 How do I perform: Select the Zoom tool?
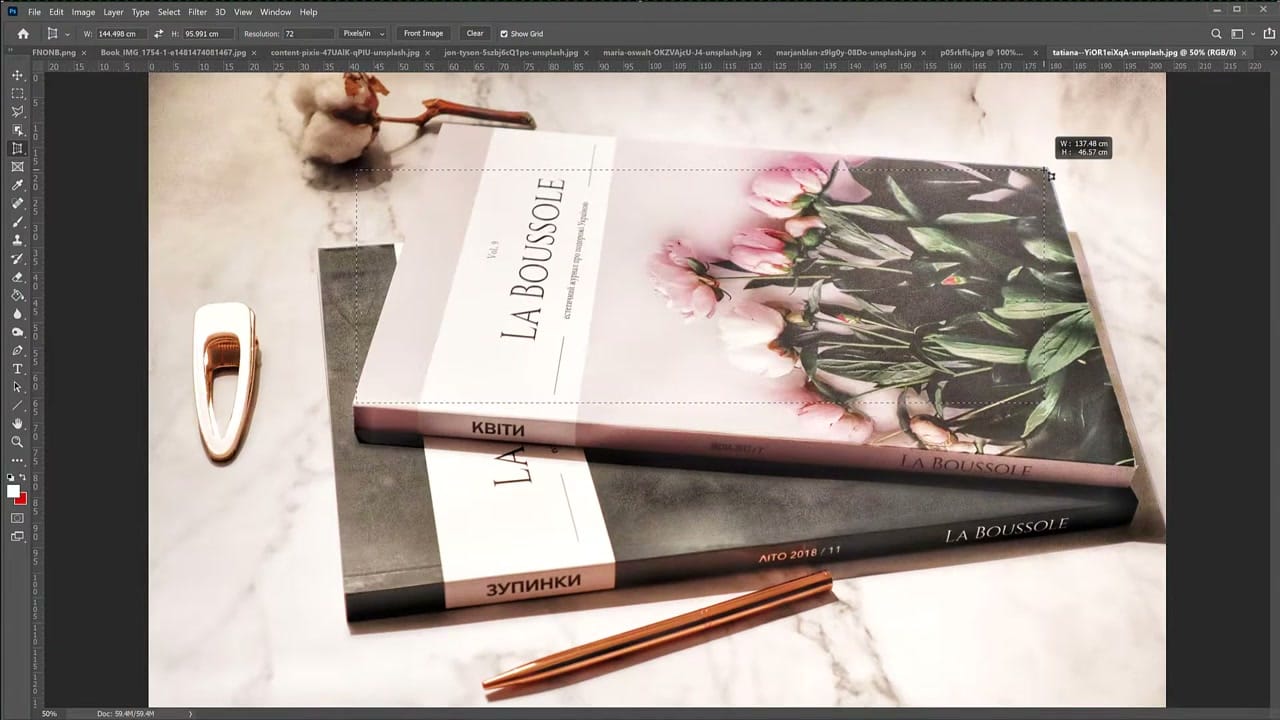17,442
